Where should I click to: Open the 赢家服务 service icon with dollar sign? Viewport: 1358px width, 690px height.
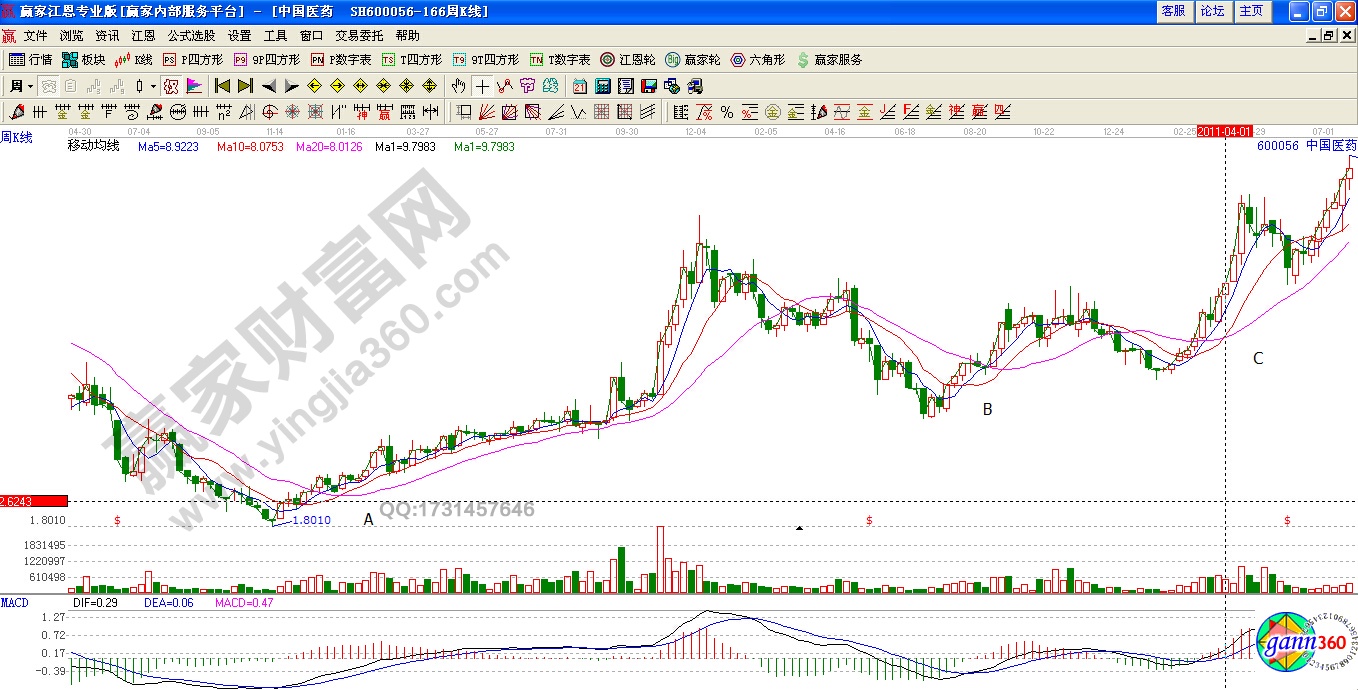[829, 60]
